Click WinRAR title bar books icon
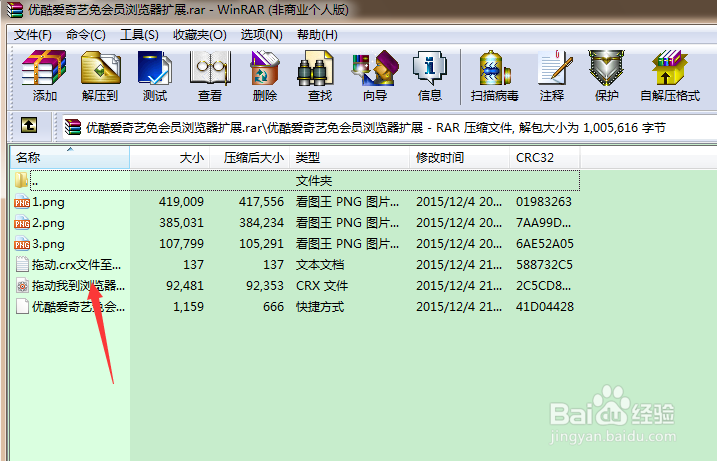 click(15, 10)
